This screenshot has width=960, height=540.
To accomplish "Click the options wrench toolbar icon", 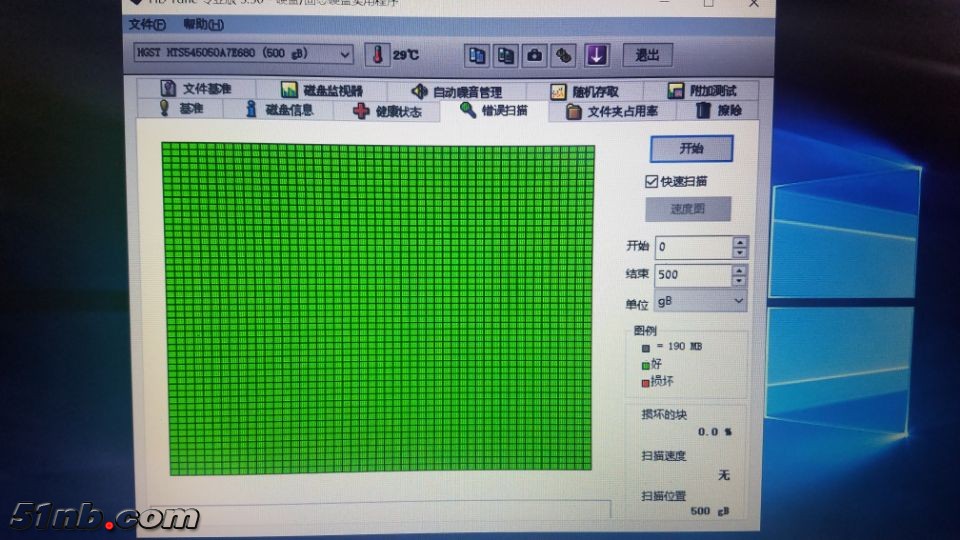I will (x=565, y=55).
